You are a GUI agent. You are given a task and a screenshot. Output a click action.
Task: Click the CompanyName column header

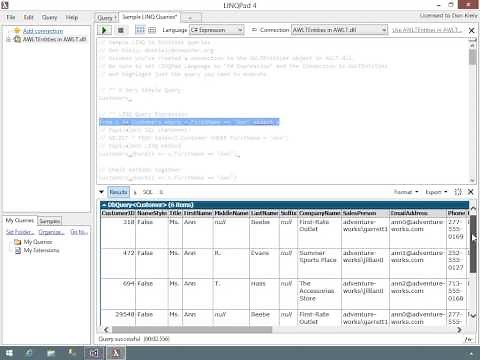319,213
